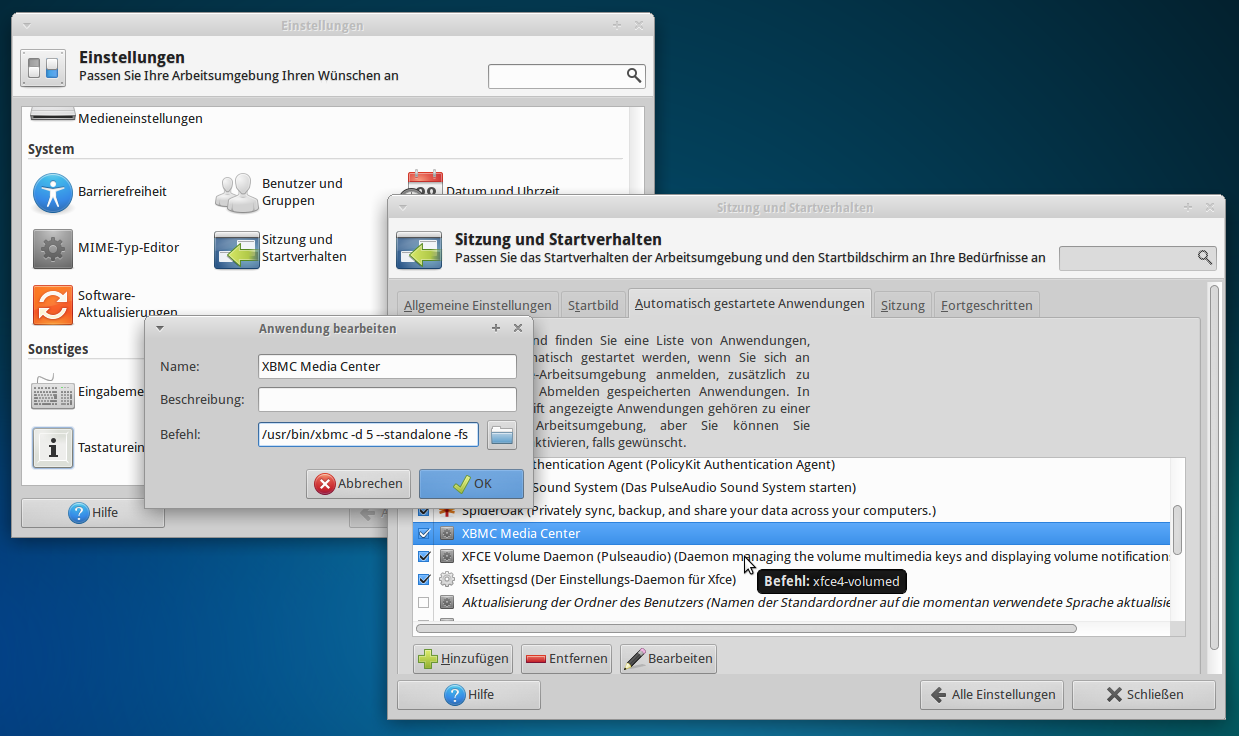This screenshot has width=1239, height=736.
Task: Click Hilfe in Sitzung und Startverhalten window
Action: 469,695
